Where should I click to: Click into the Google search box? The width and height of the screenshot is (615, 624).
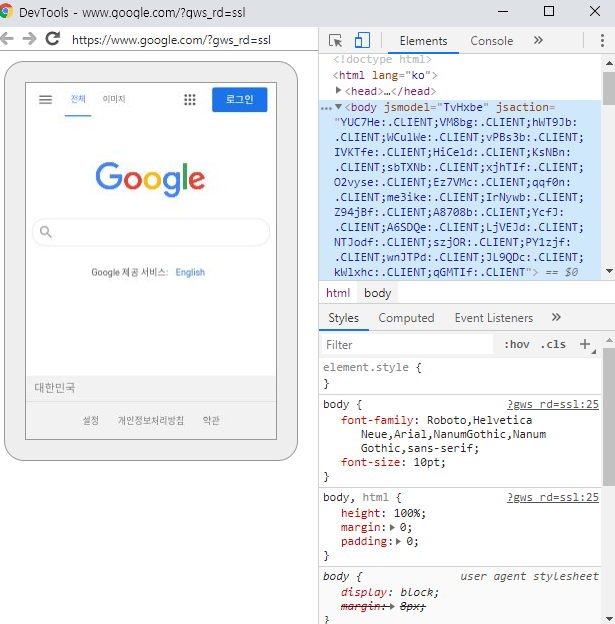pos(151,232)
